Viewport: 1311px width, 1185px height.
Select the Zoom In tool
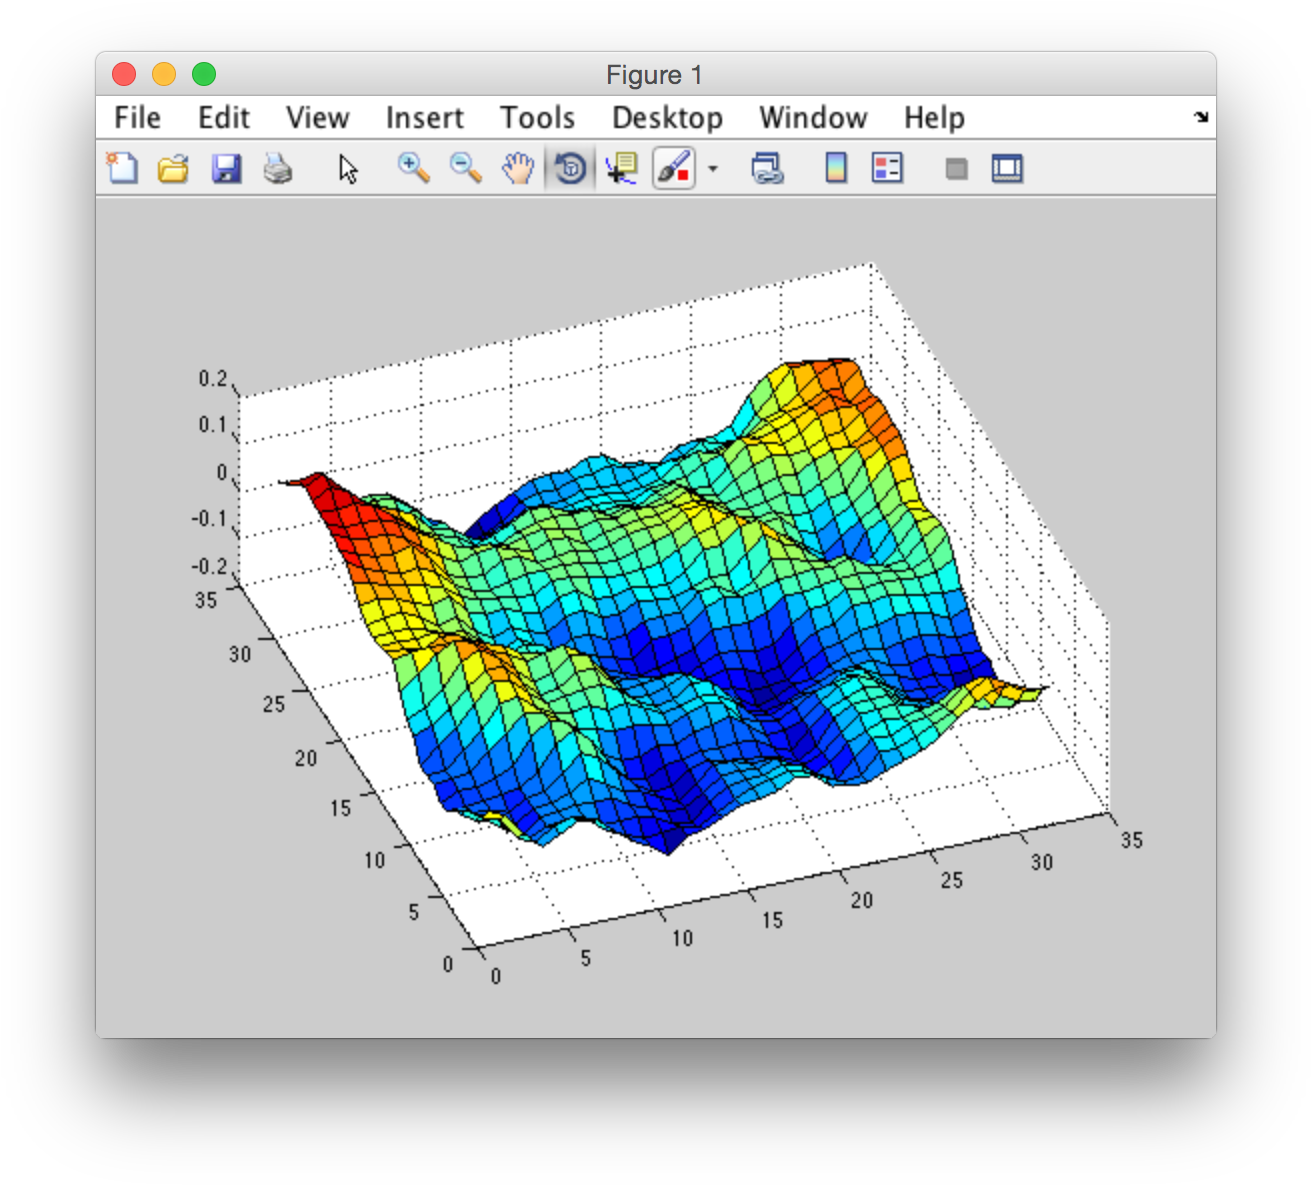coord(413,168)
